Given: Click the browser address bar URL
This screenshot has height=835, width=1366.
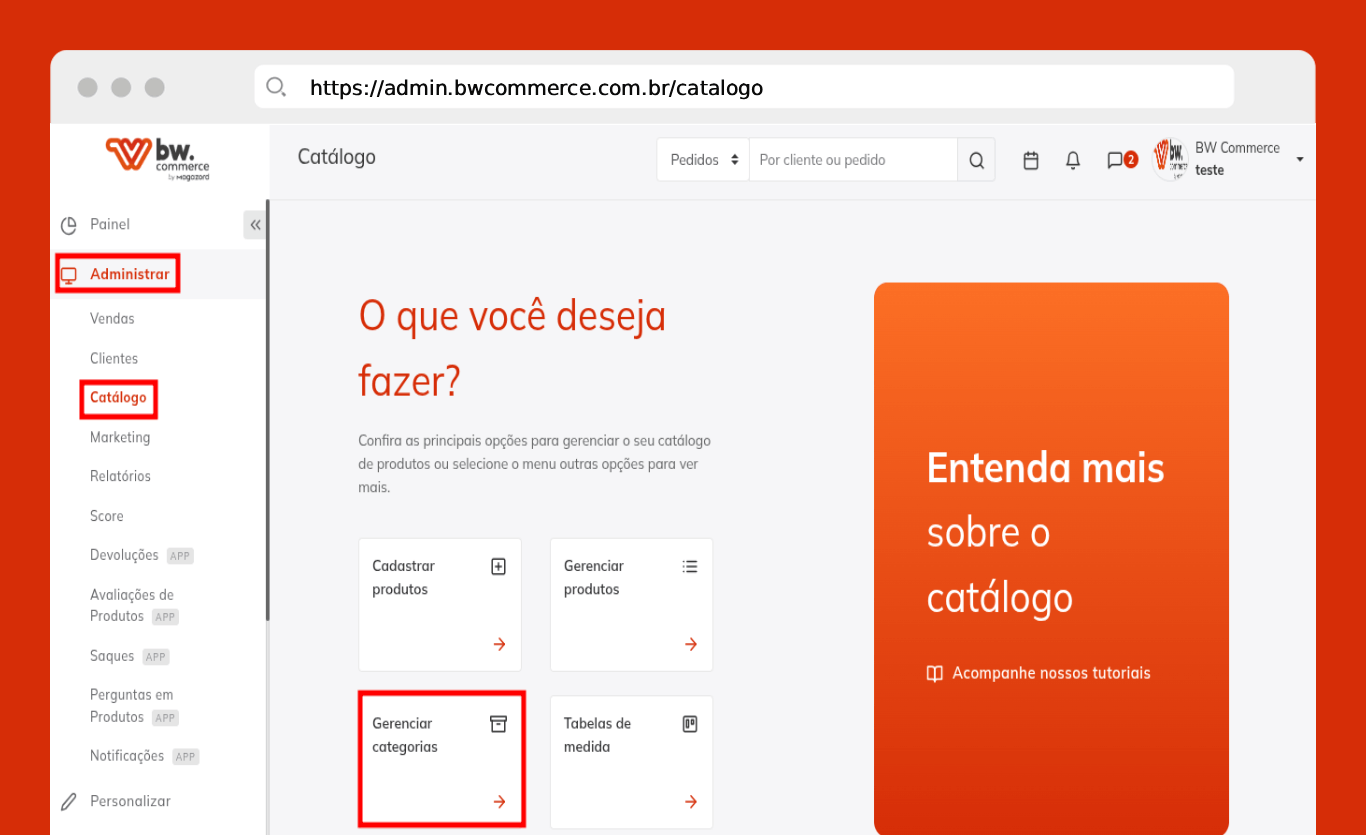Looking at the screenshot, I should pyautogui.click(x=536, y=88).
